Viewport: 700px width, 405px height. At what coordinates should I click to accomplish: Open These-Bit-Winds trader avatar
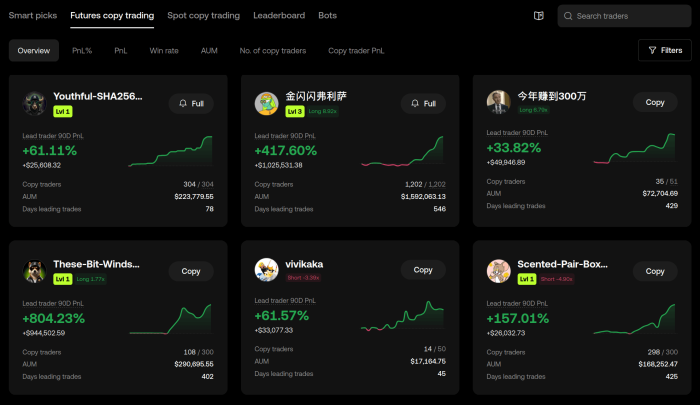coord(34,271)
